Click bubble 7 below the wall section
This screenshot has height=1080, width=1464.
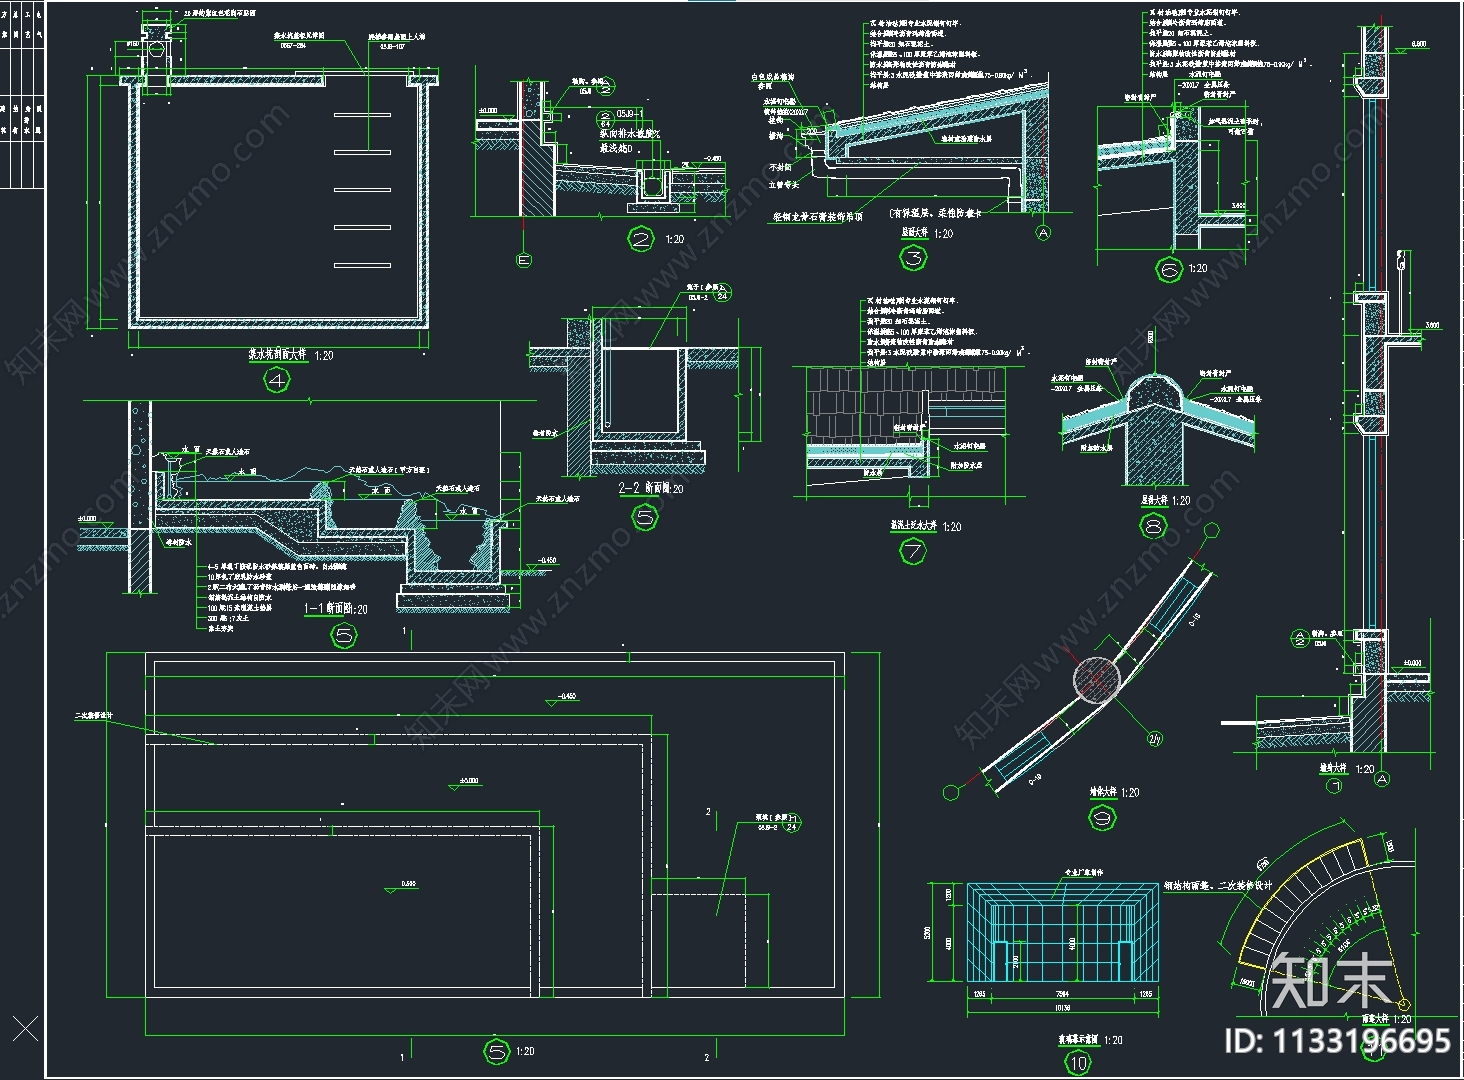click(1333, 786)
